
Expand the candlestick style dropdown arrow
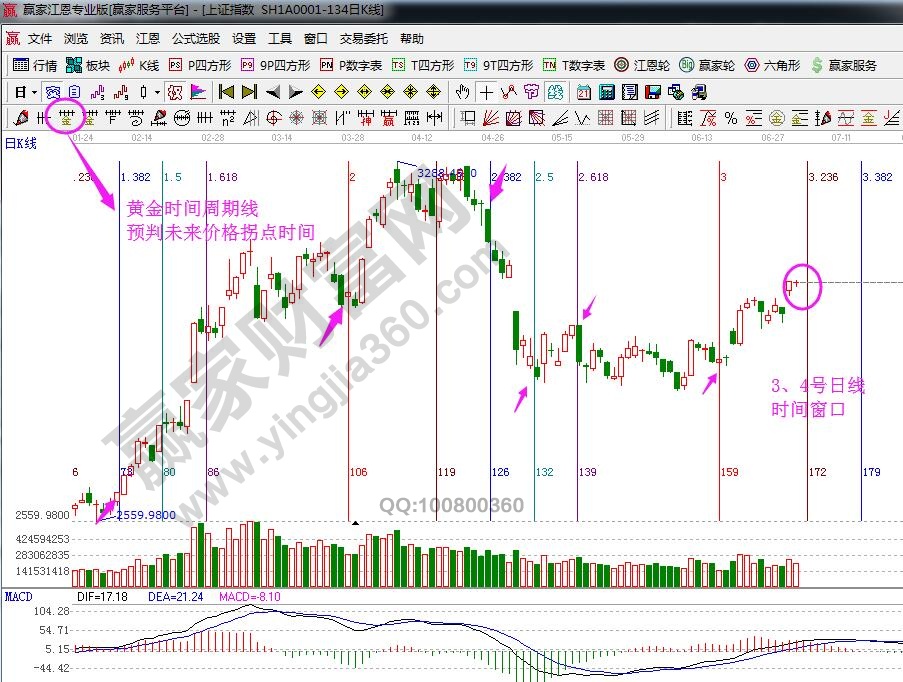pyautogui.click(x=156, y=92)
